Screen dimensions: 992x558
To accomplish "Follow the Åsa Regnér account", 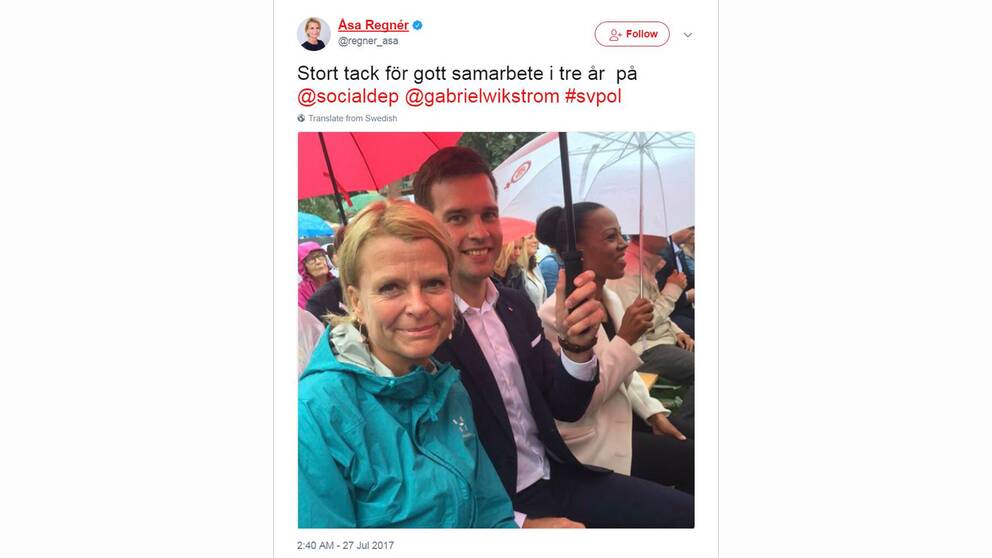I will pos(632,34).
